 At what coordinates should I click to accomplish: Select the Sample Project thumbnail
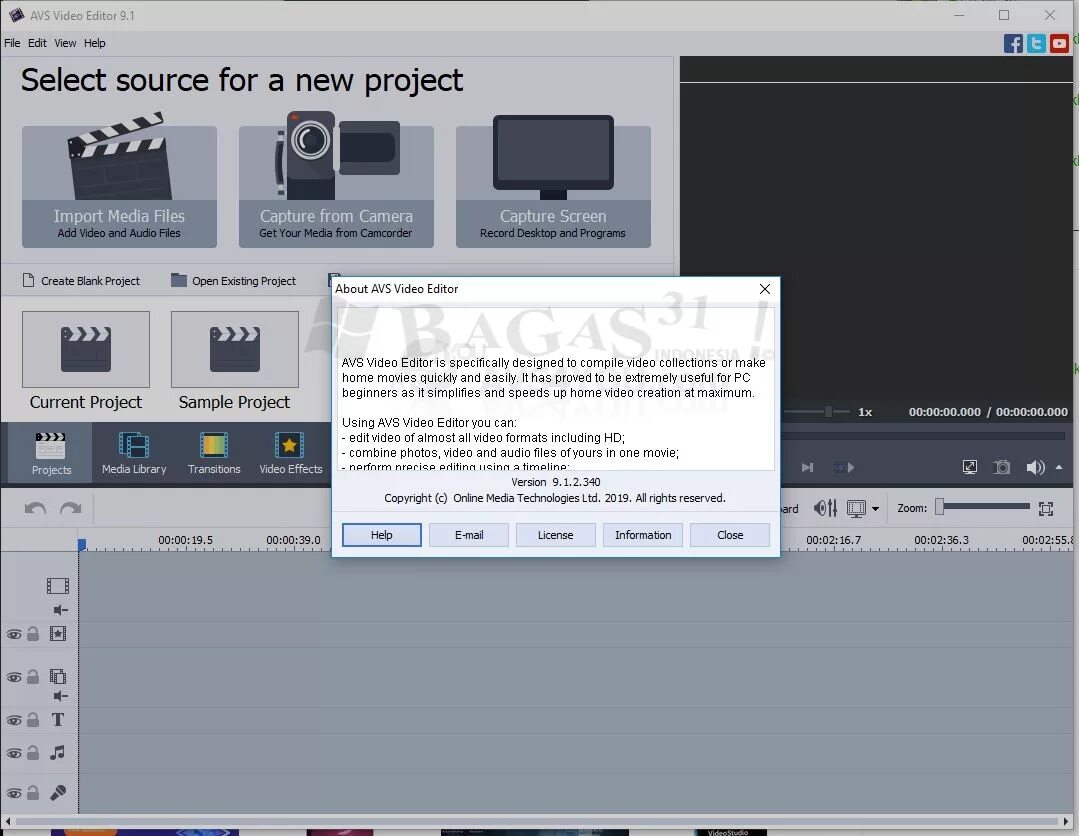coord(235,350)
